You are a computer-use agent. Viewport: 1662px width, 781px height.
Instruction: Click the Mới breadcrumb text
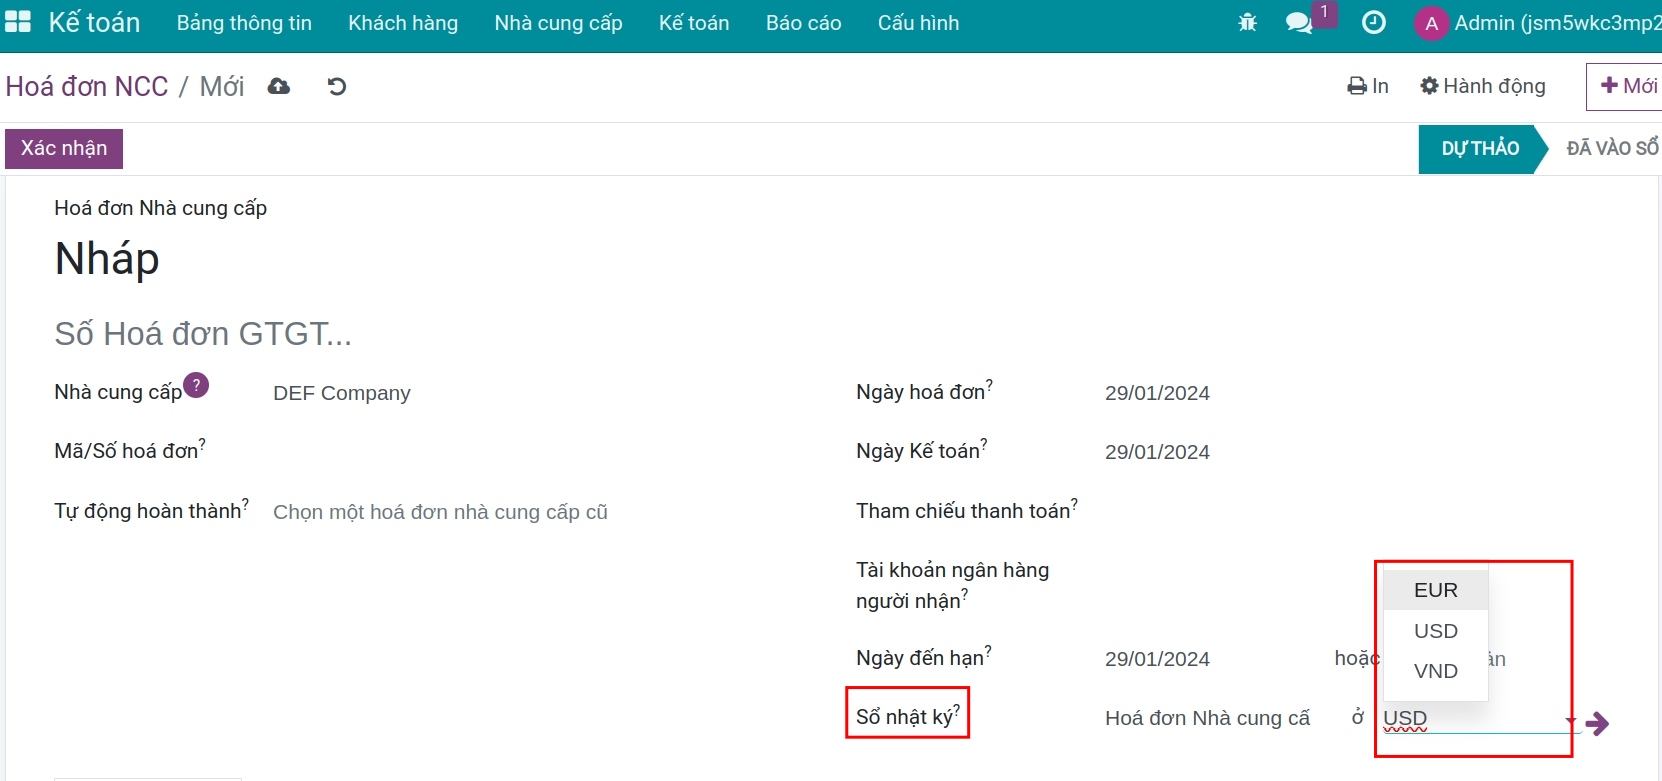click(x=222, y=87)
